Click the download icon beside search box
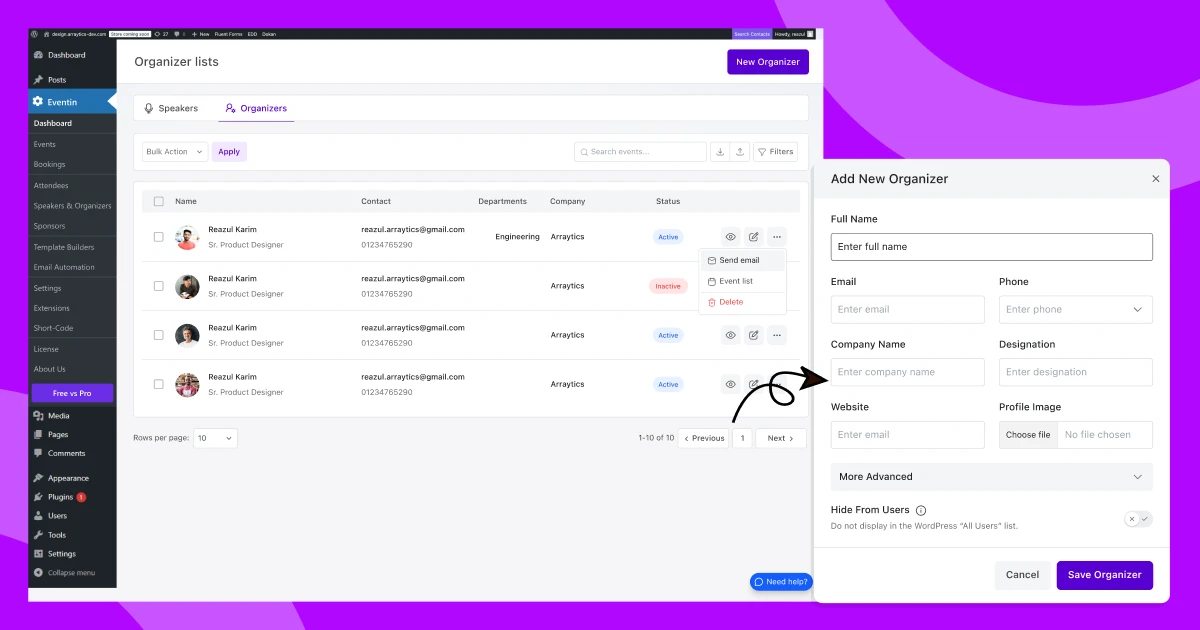 coord(720,152)
